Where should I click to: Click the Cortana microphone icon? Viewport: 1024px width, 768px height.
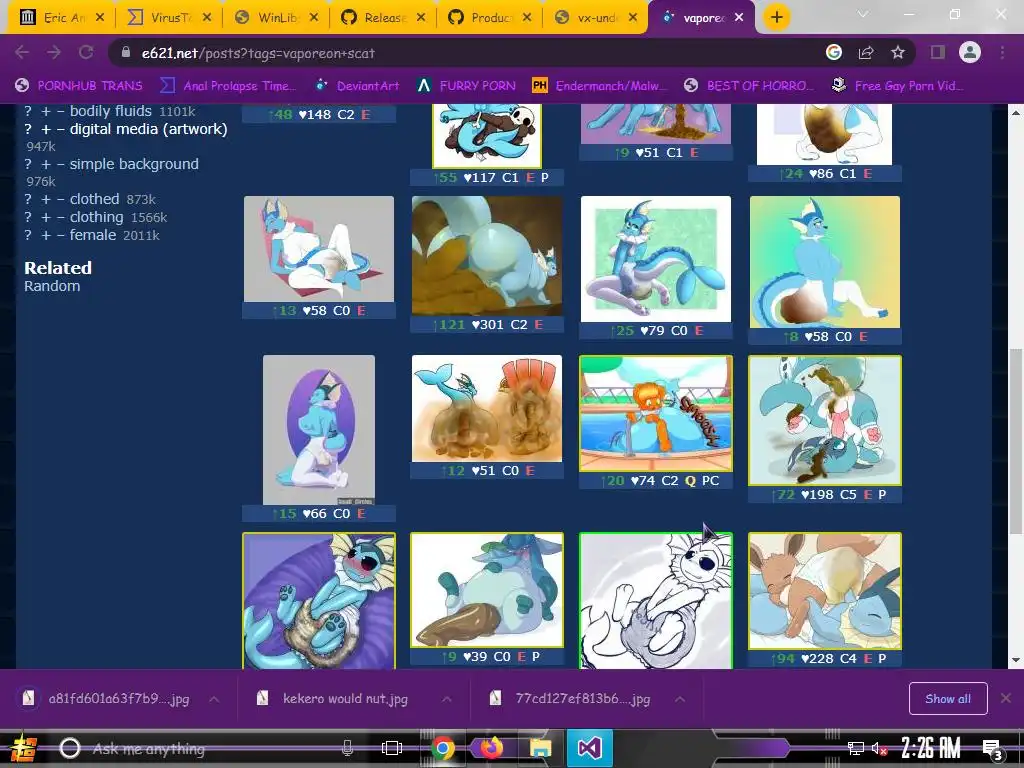coord(347,748)
